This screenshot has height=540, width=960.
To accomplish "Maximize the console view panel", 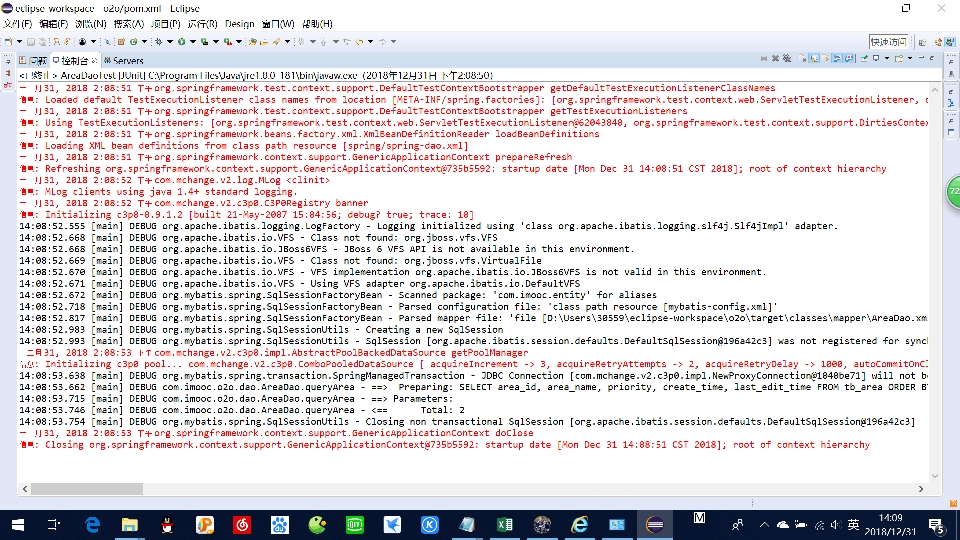I will click(x=932, y=58).
